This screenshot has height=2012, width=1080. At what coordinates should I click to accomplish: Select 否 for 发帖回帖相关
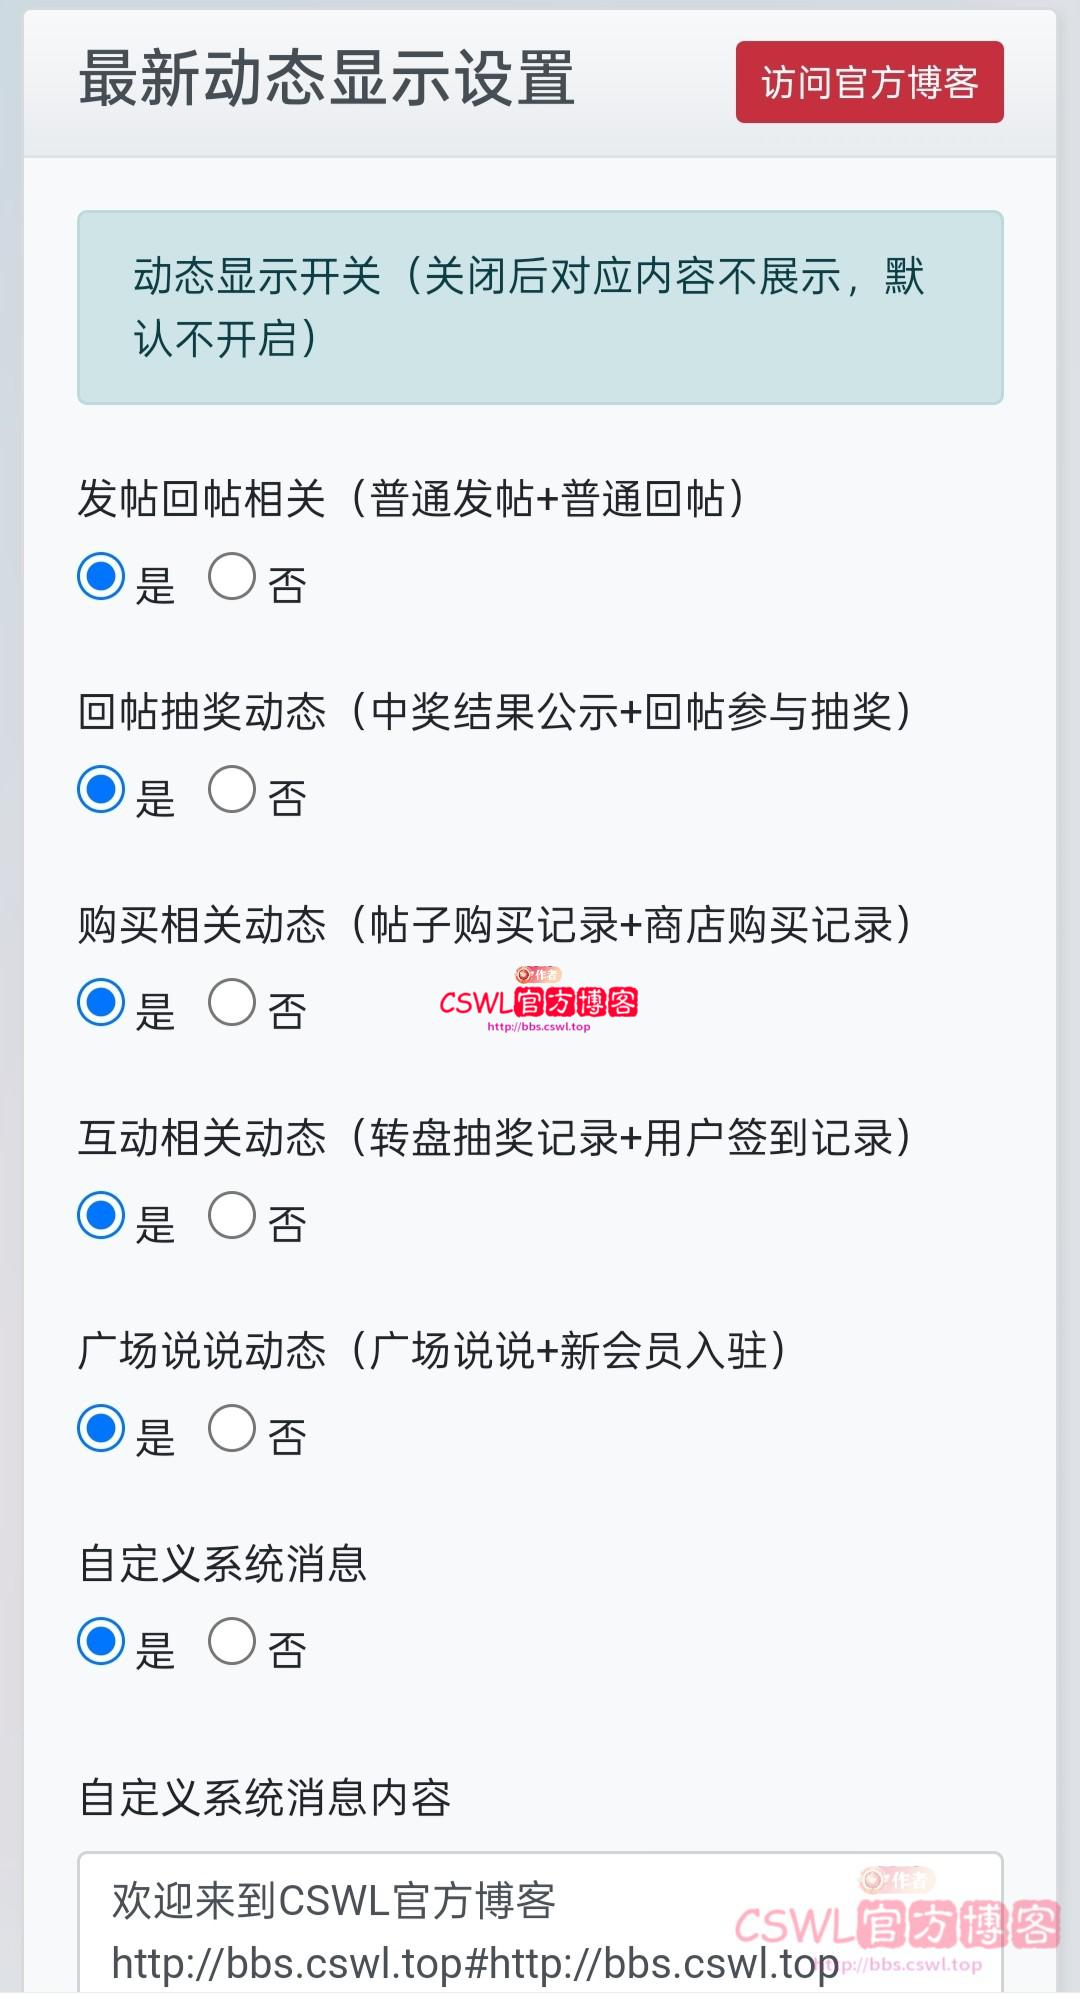click(232, 577)
